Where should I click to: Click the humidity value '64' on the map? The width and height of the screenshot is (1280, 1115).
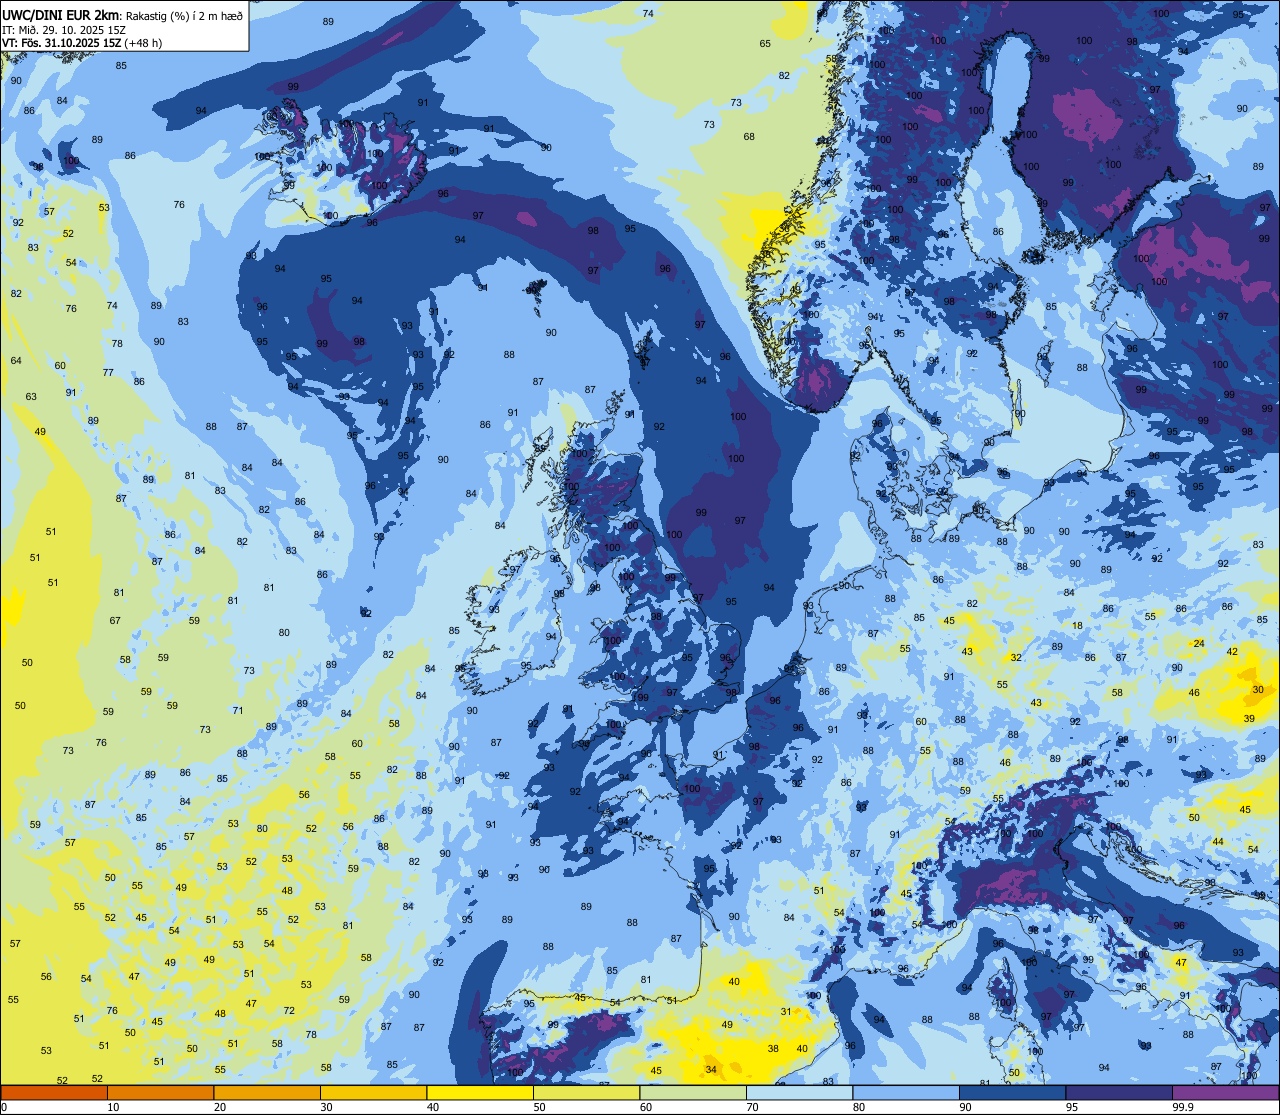(16, 360)
